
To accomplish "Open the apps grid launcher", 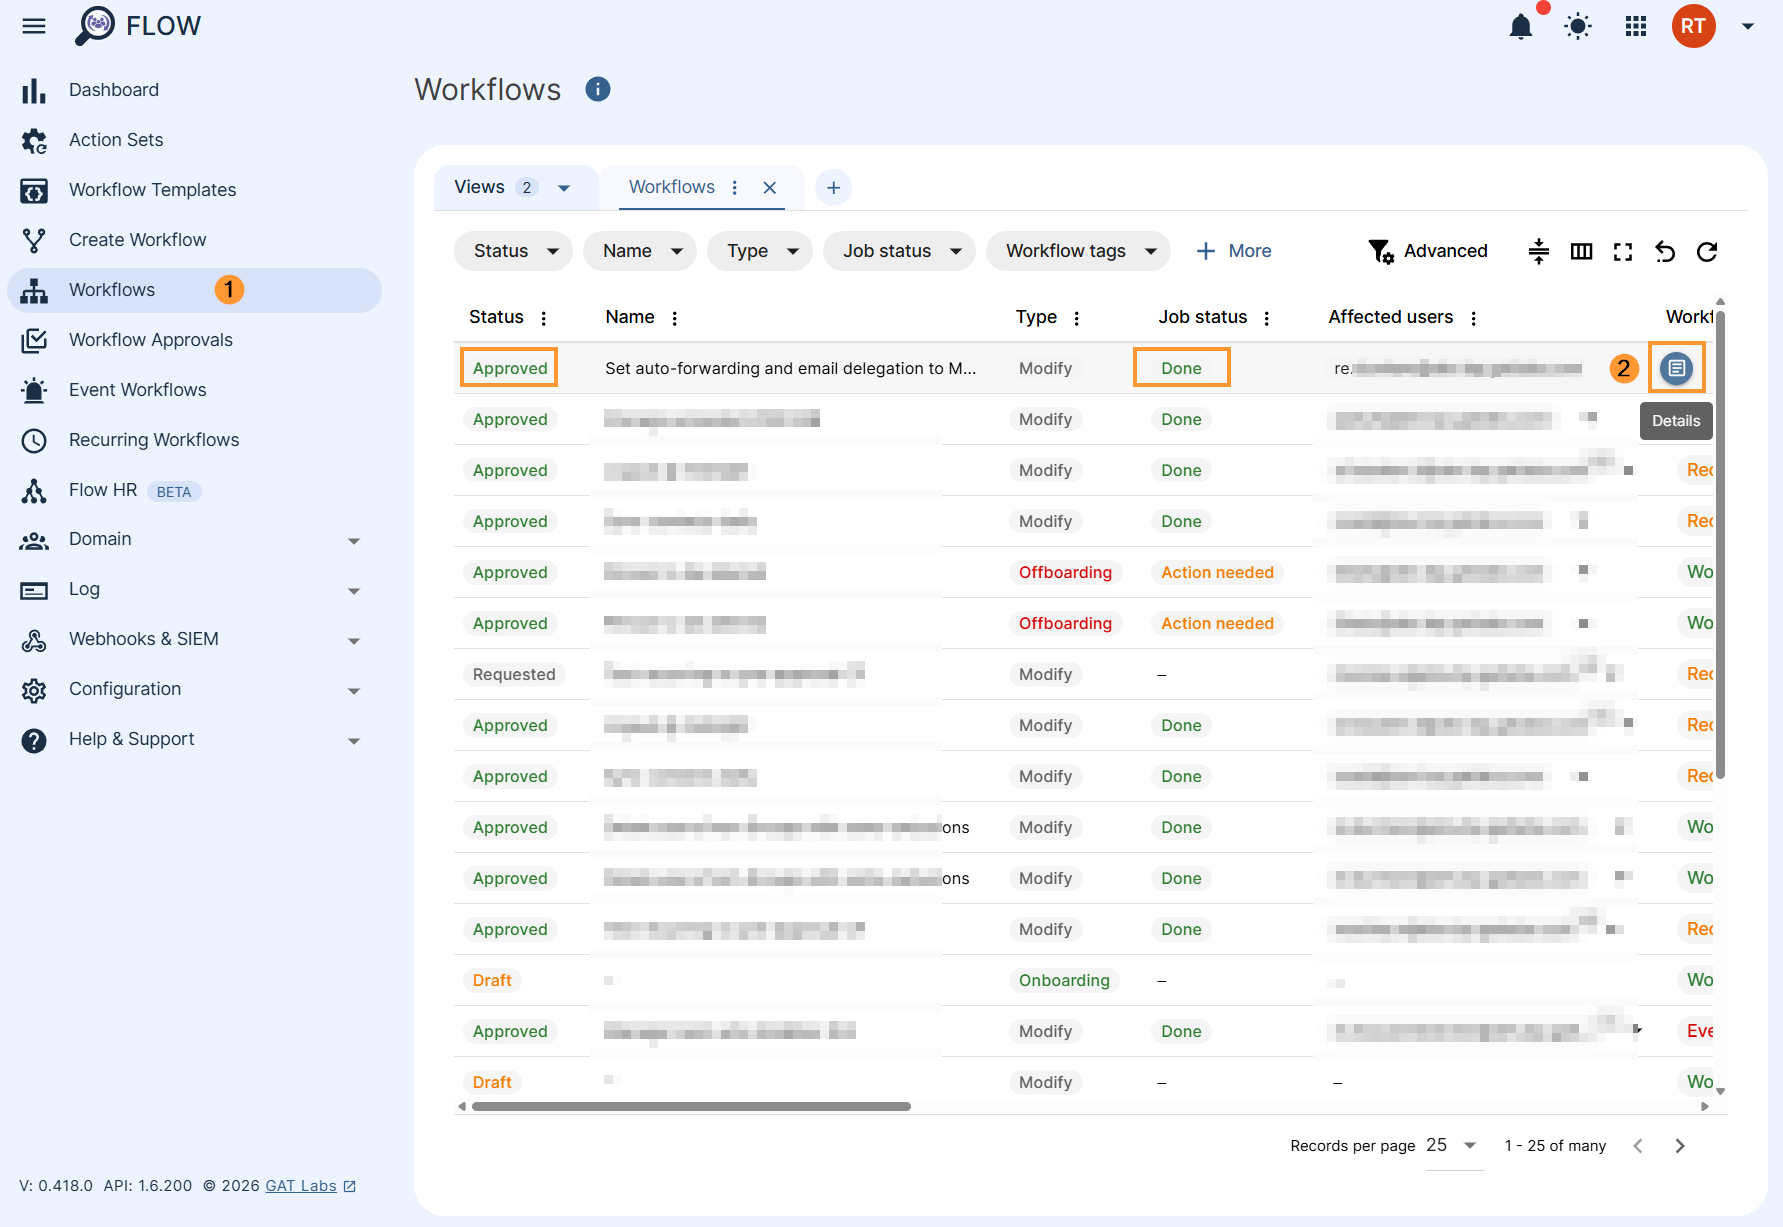I will pyautogui.click(x=1636, y=27).
